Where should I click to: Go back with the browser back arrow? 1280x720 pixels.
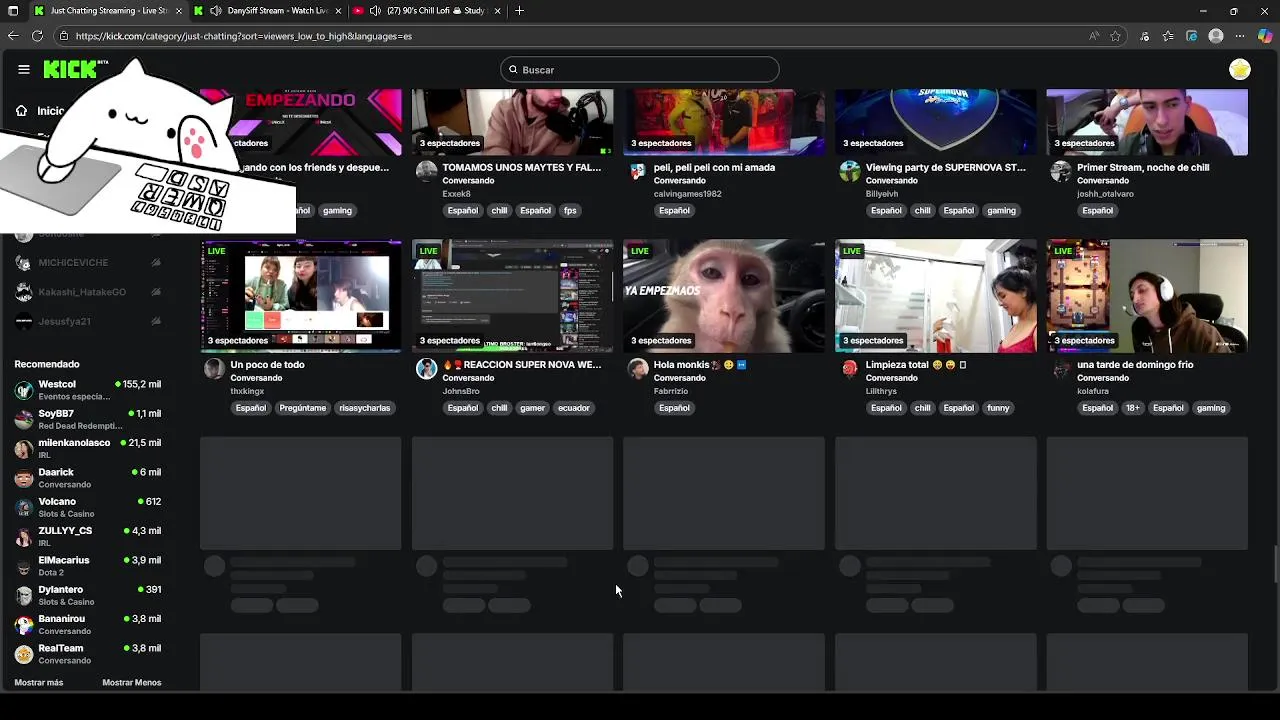[13, 36]
